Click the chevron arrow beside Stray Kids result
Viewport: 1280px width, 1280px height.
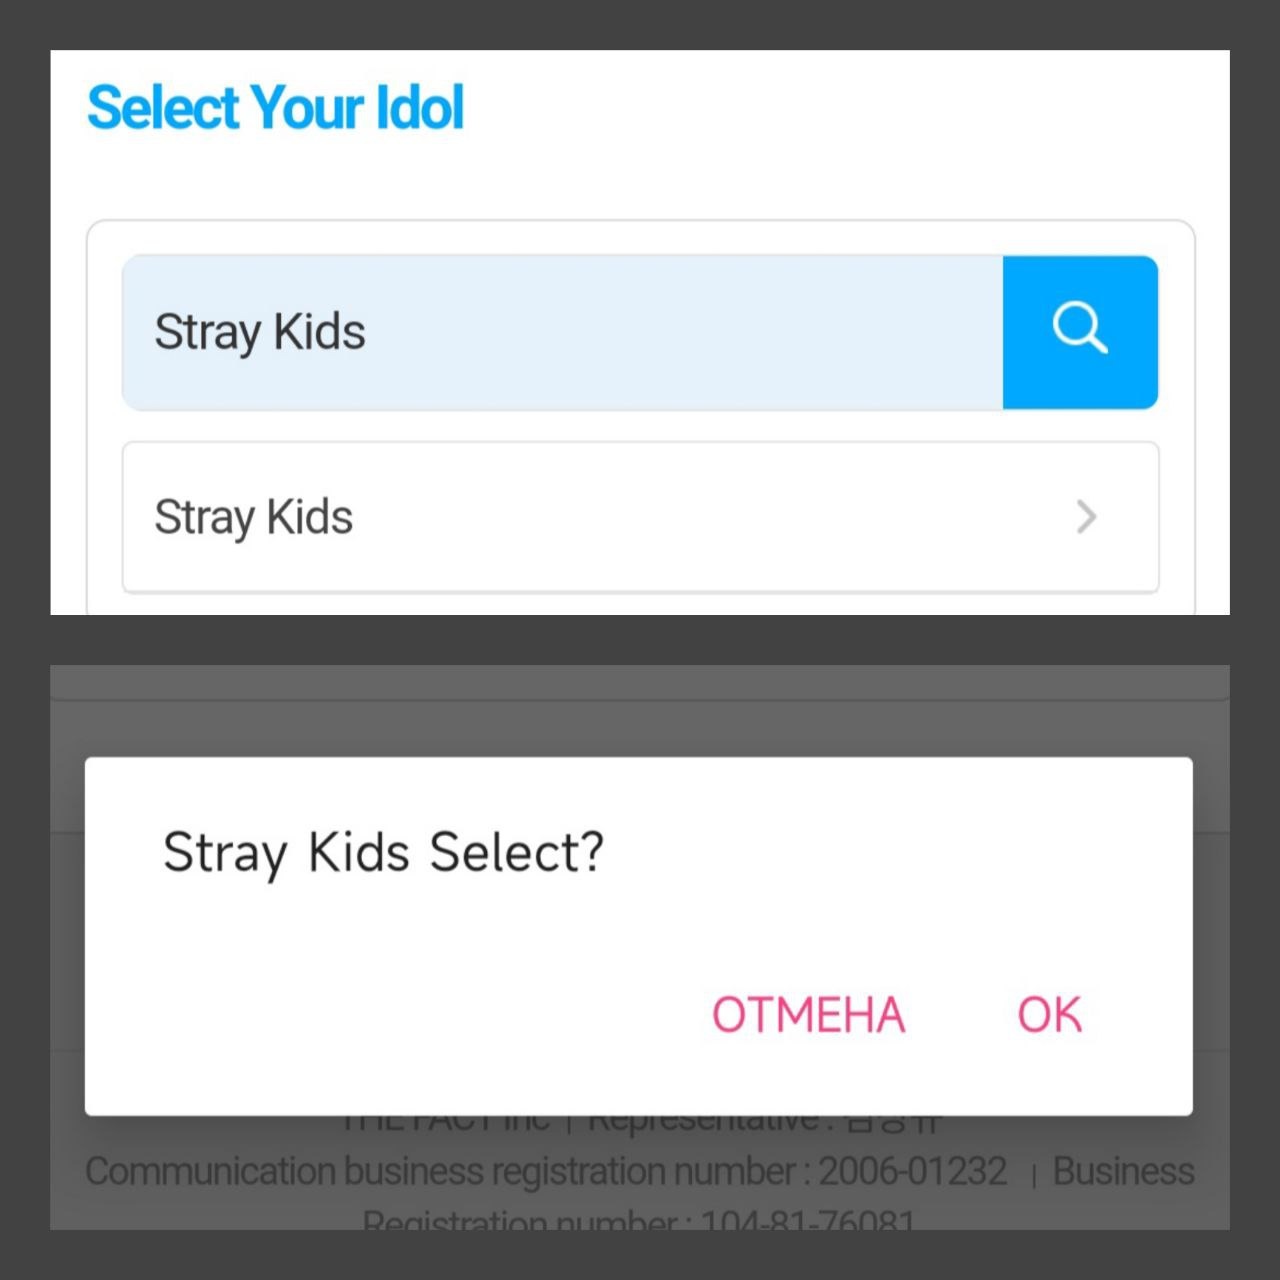tap(1087, 517)
